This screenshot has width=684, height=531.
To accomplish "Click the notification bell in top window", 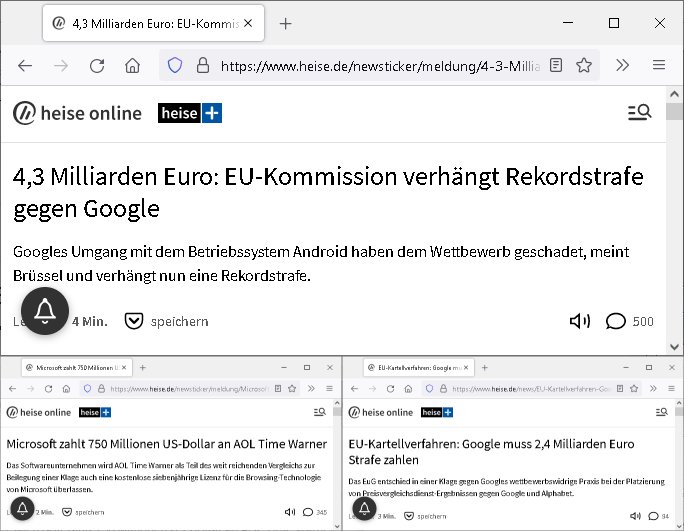I will (45, 311).
